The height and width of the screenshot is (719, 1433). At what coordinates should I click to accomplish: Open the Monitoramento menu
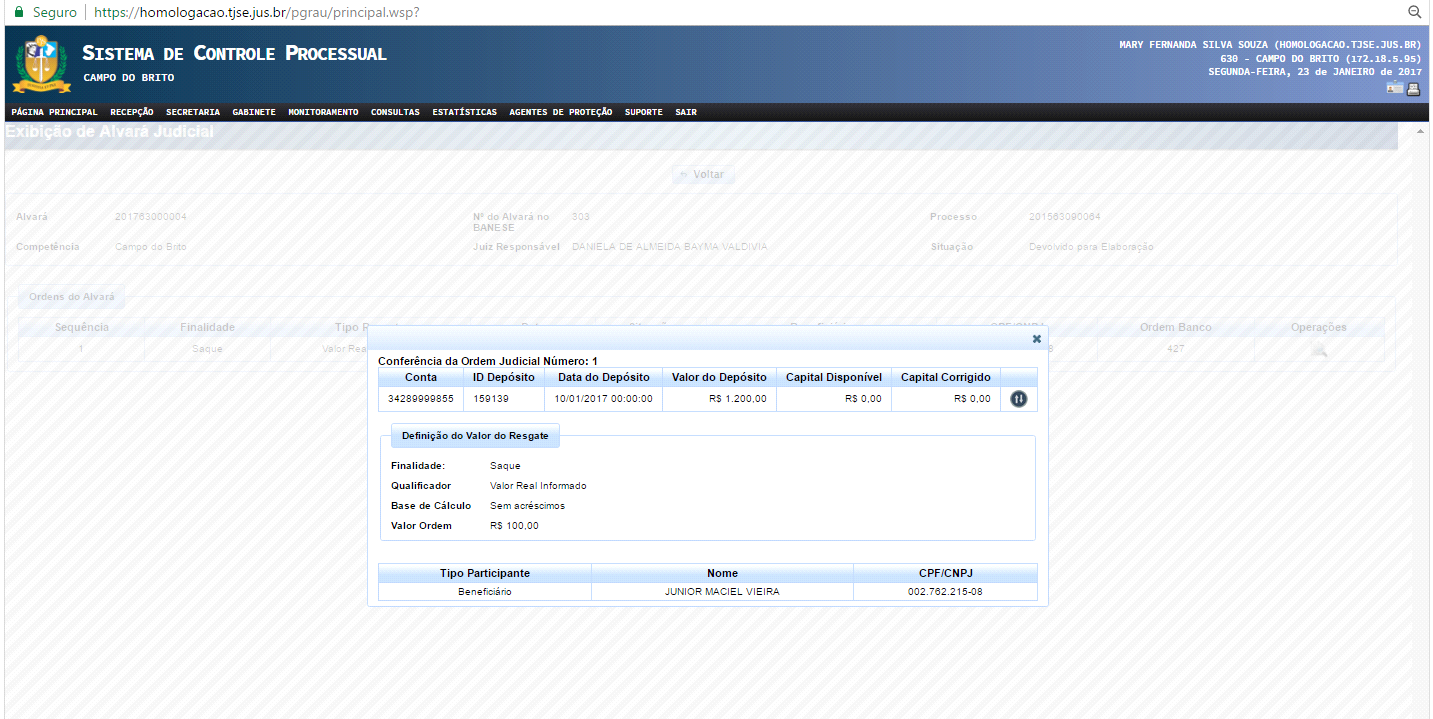pos(323,112)
